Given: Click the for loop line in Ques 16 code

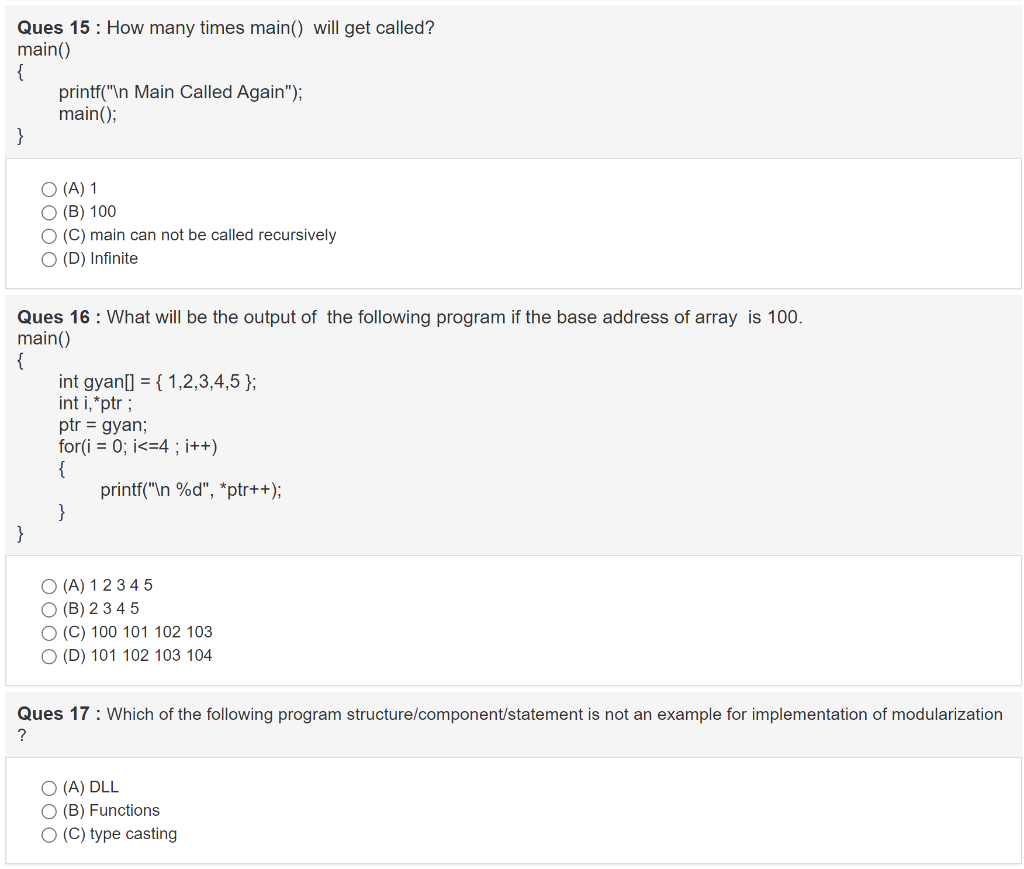Looking at the screenshot, I should [140, 446].
